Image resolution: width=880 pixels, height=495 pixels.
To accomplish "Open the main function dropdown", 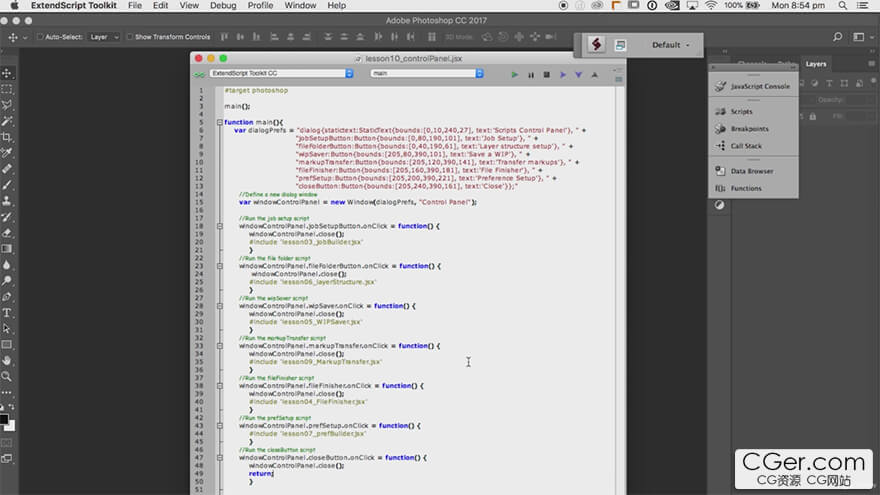I will (427, 74).
